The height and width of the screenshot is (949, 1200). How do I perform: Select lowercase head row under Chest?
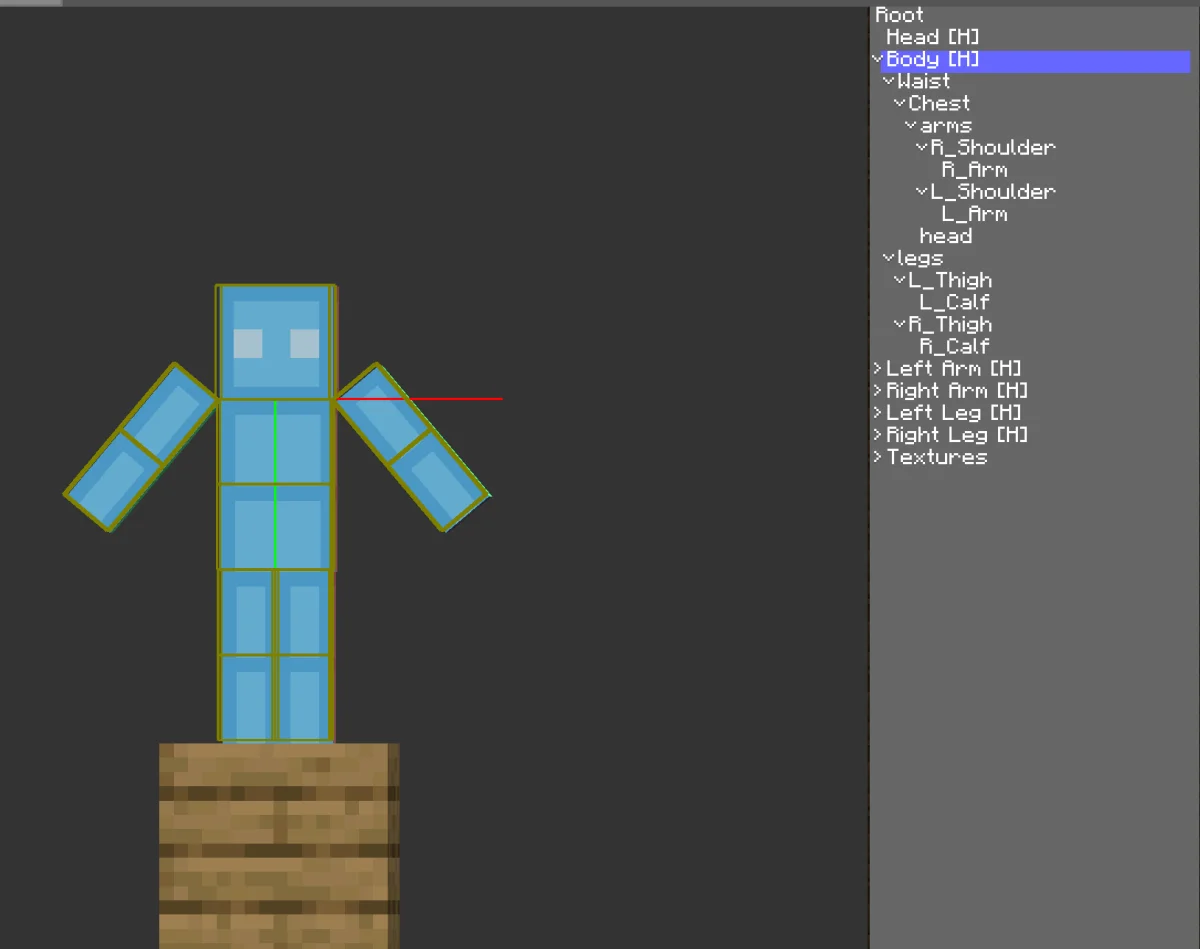point(946,236)
